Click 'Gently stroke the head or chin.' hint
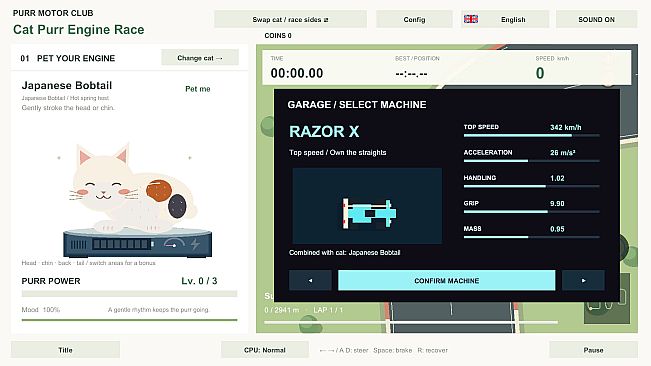This screenshot has width=651, height=366. click(x=68, y=108)
